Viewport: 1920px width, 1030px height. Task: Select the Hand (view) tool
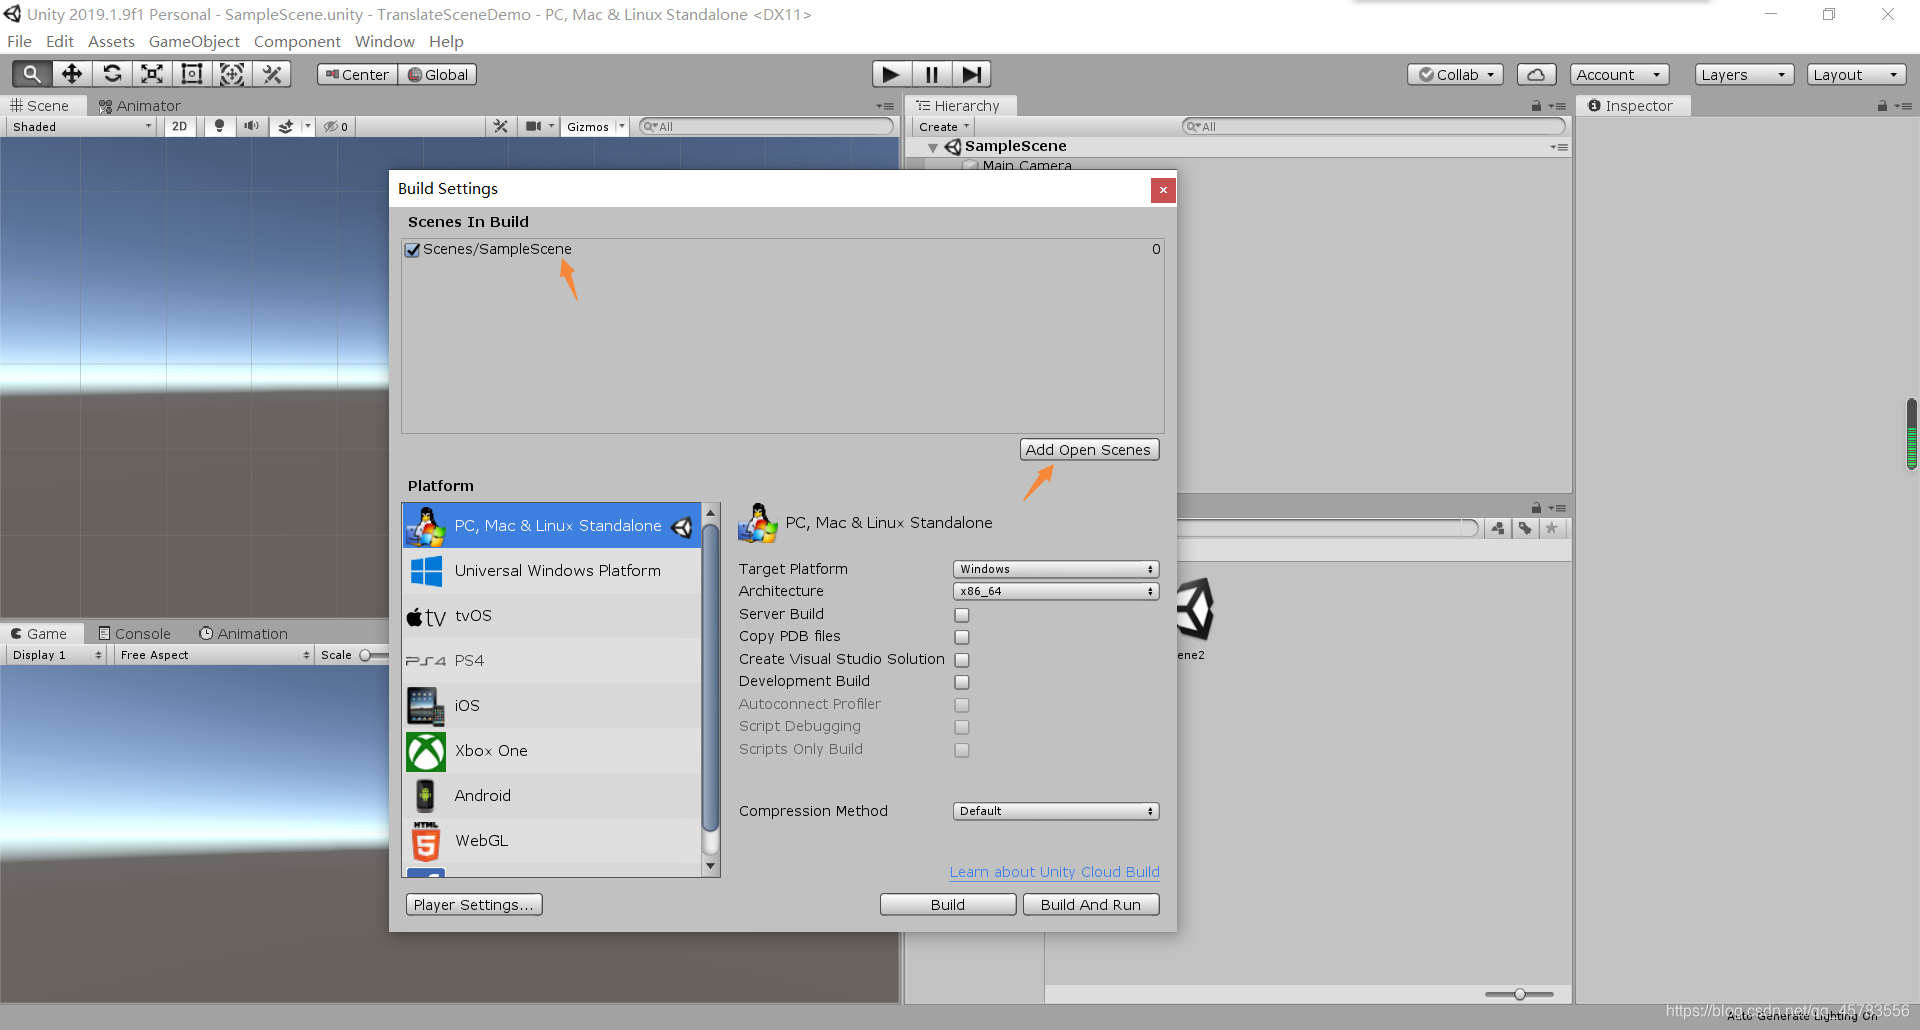(32, 74)
